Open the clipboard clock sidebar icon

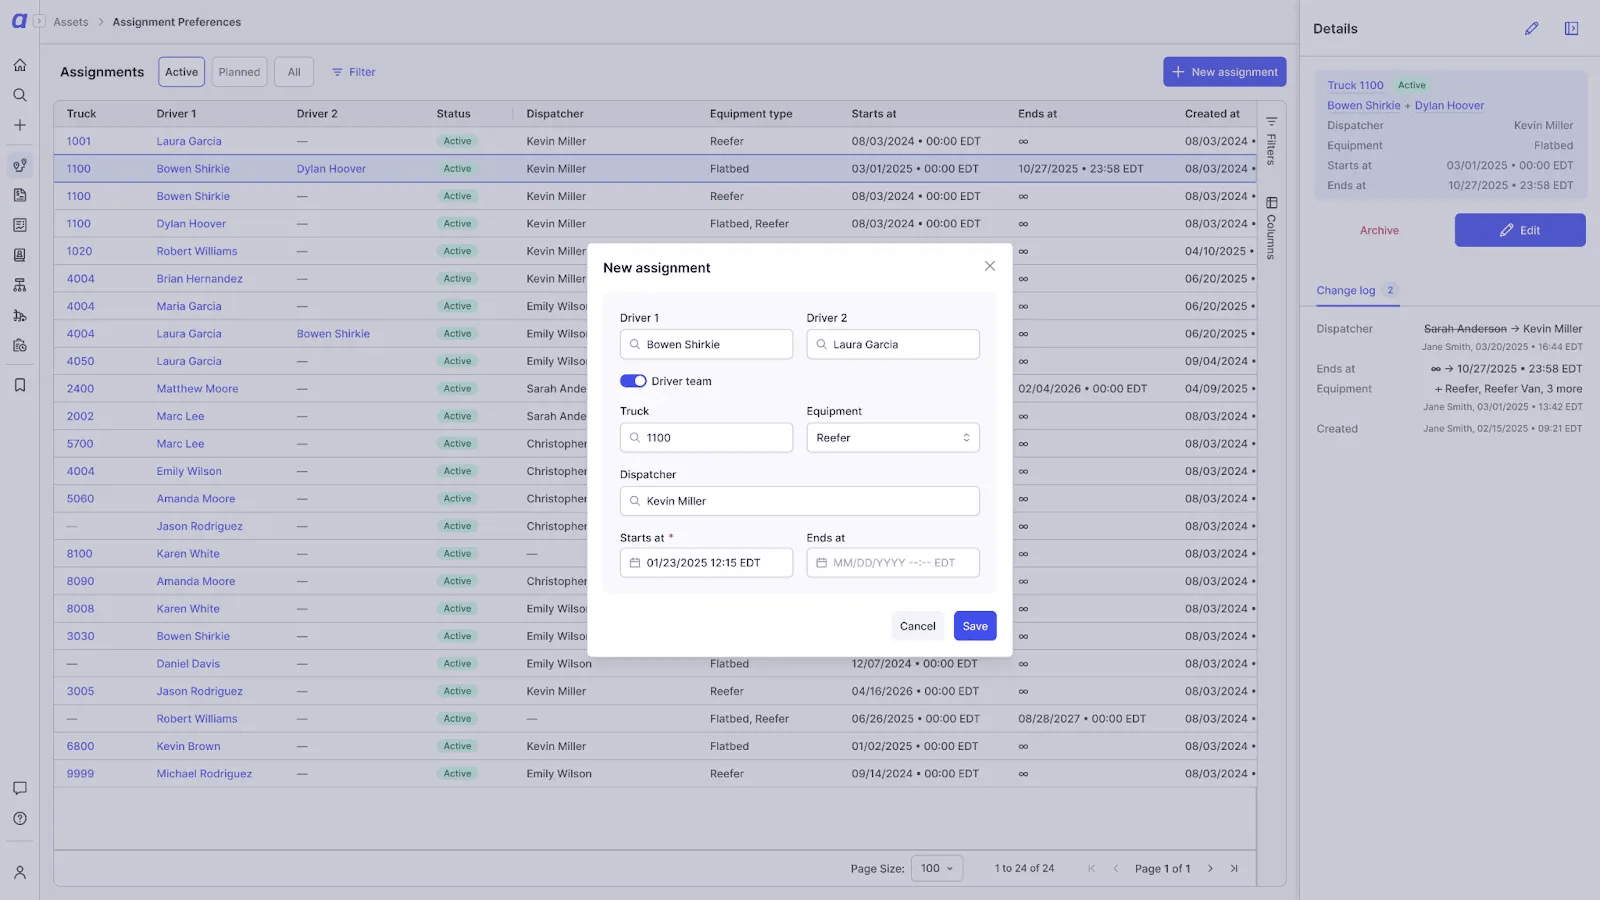click(x=19, y=345)
